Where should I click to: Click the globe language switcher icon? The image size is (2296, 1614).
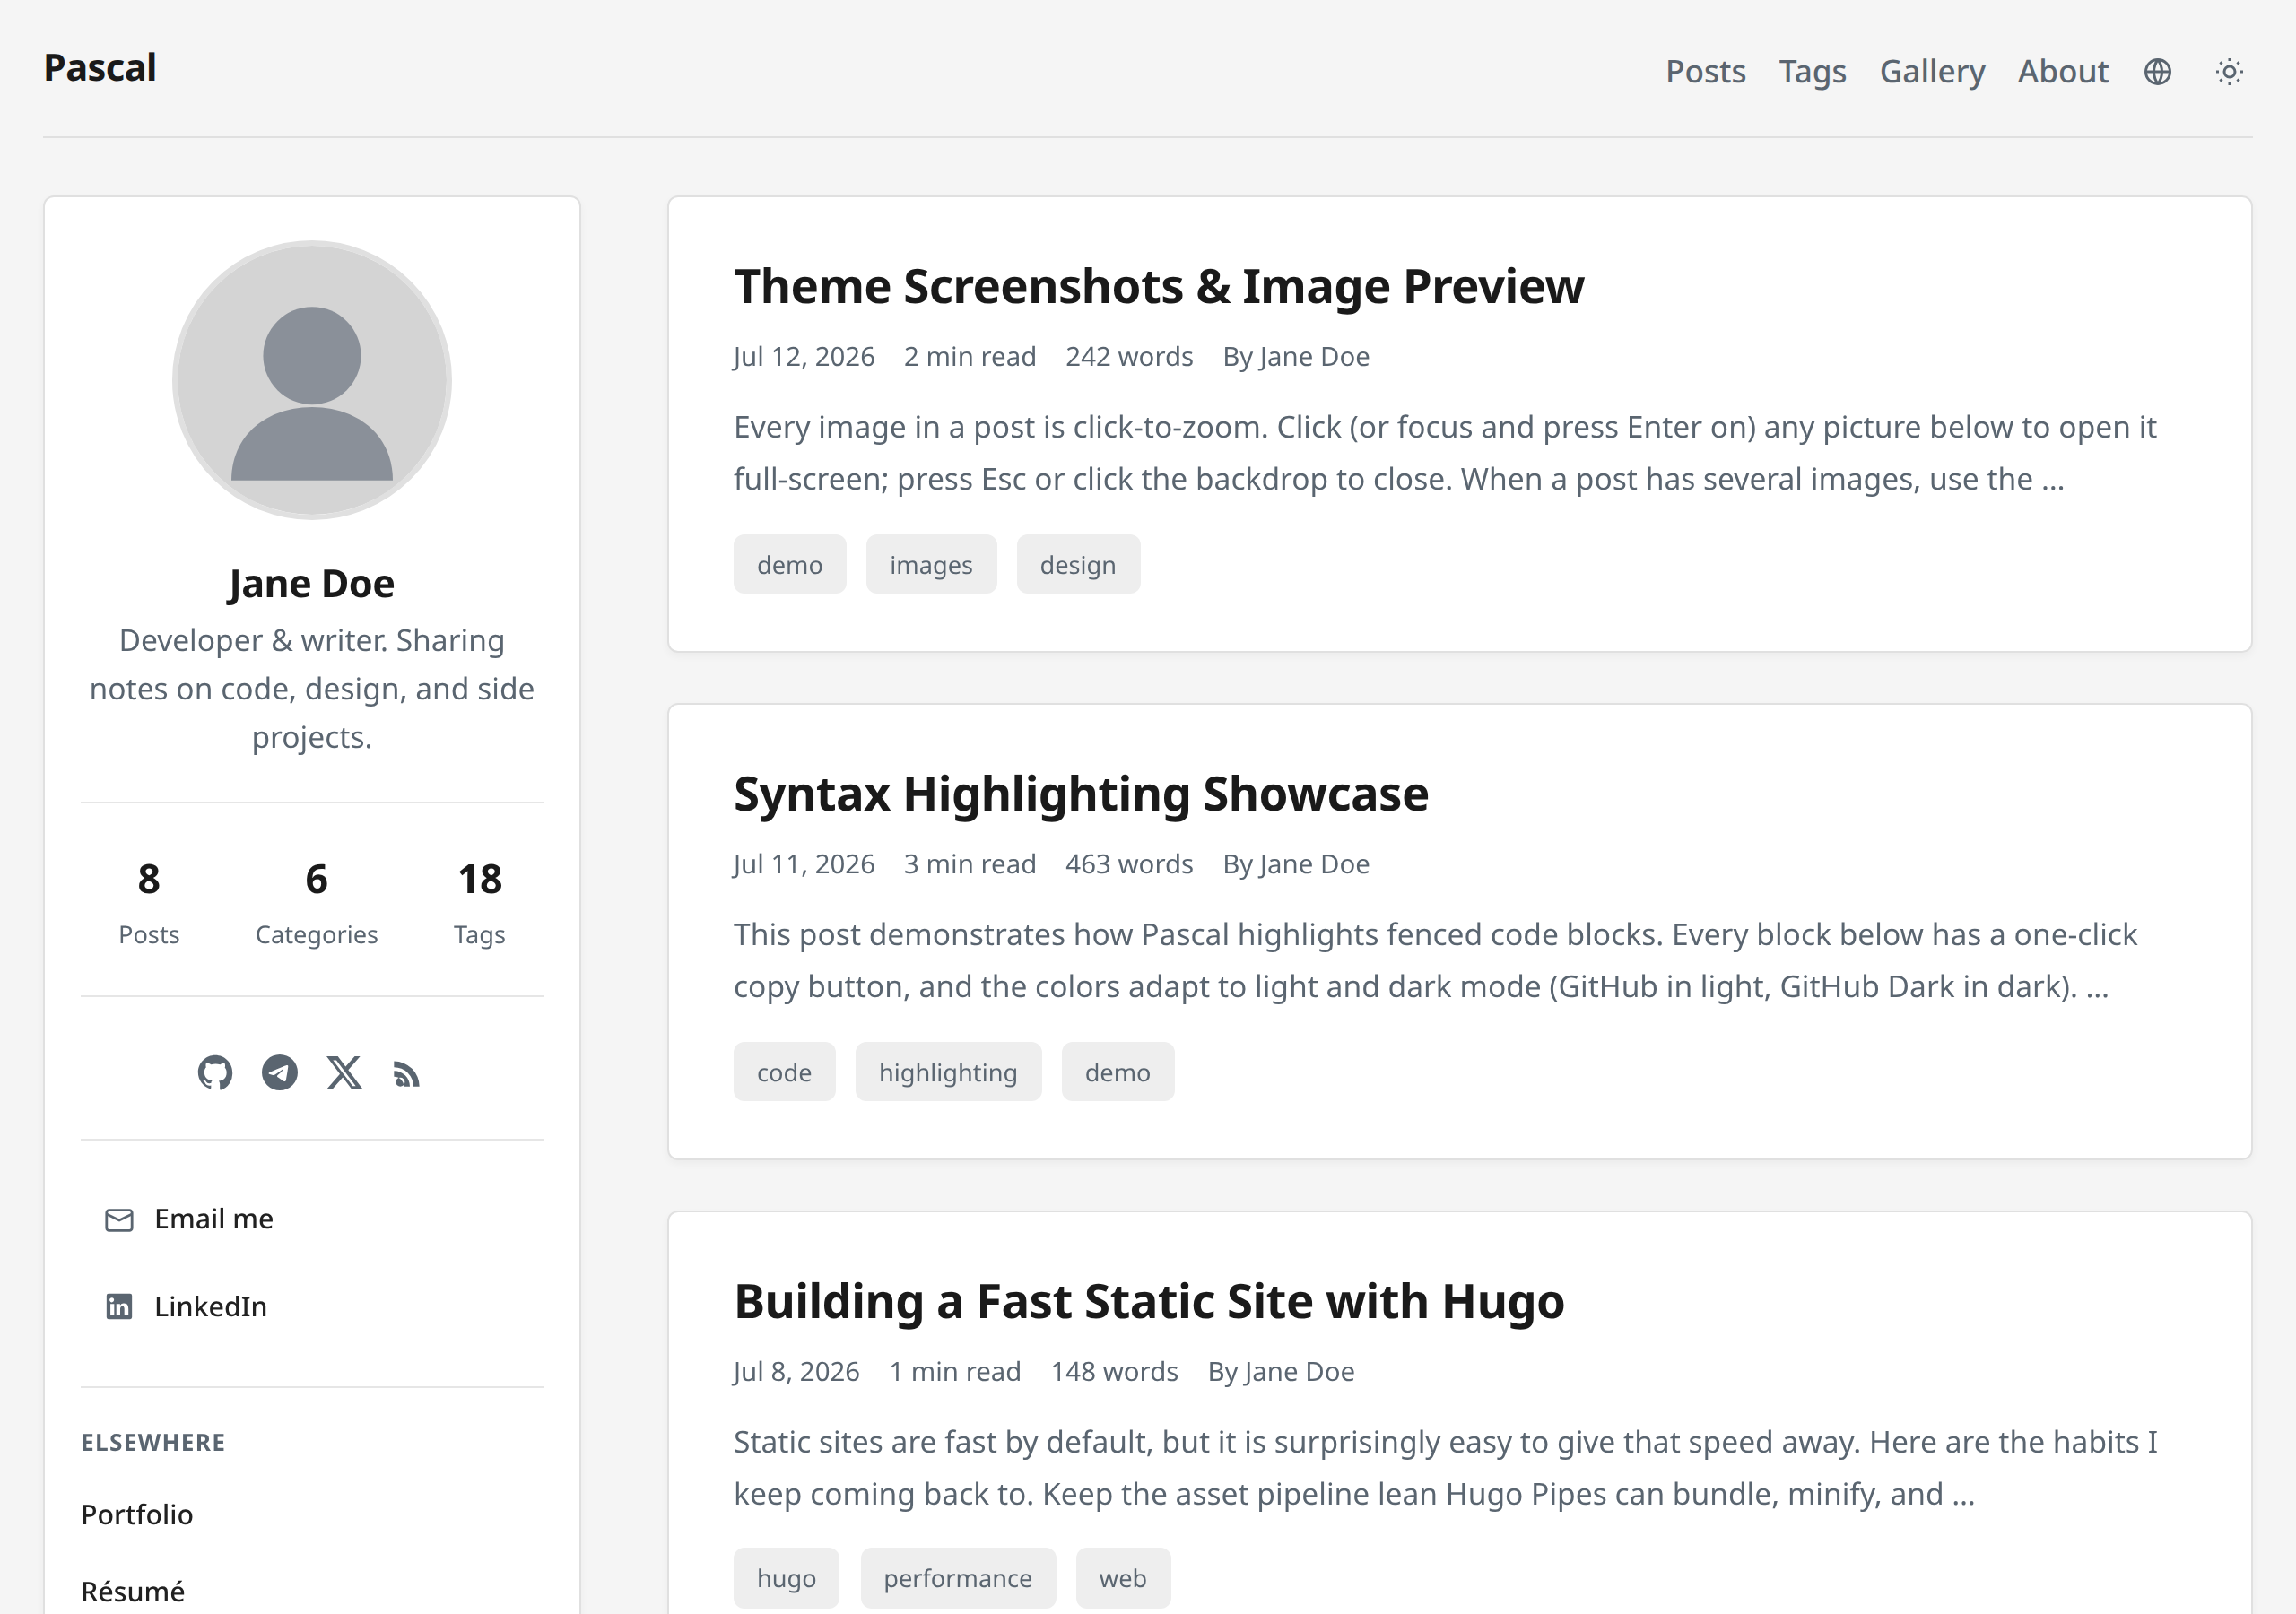(2158, 72)
